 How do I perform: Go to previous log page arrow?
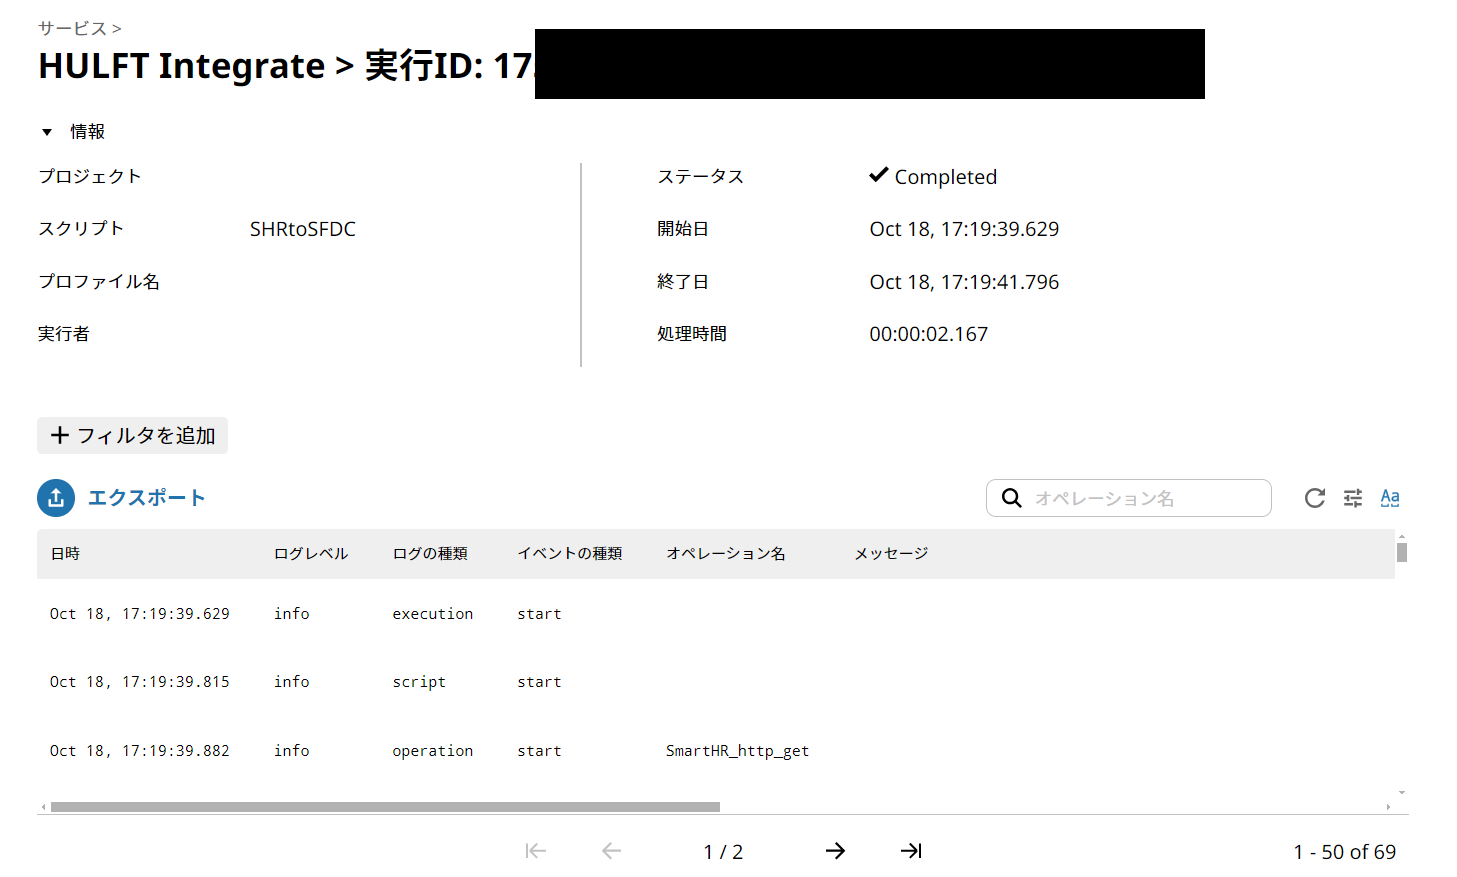pos(611,851)
